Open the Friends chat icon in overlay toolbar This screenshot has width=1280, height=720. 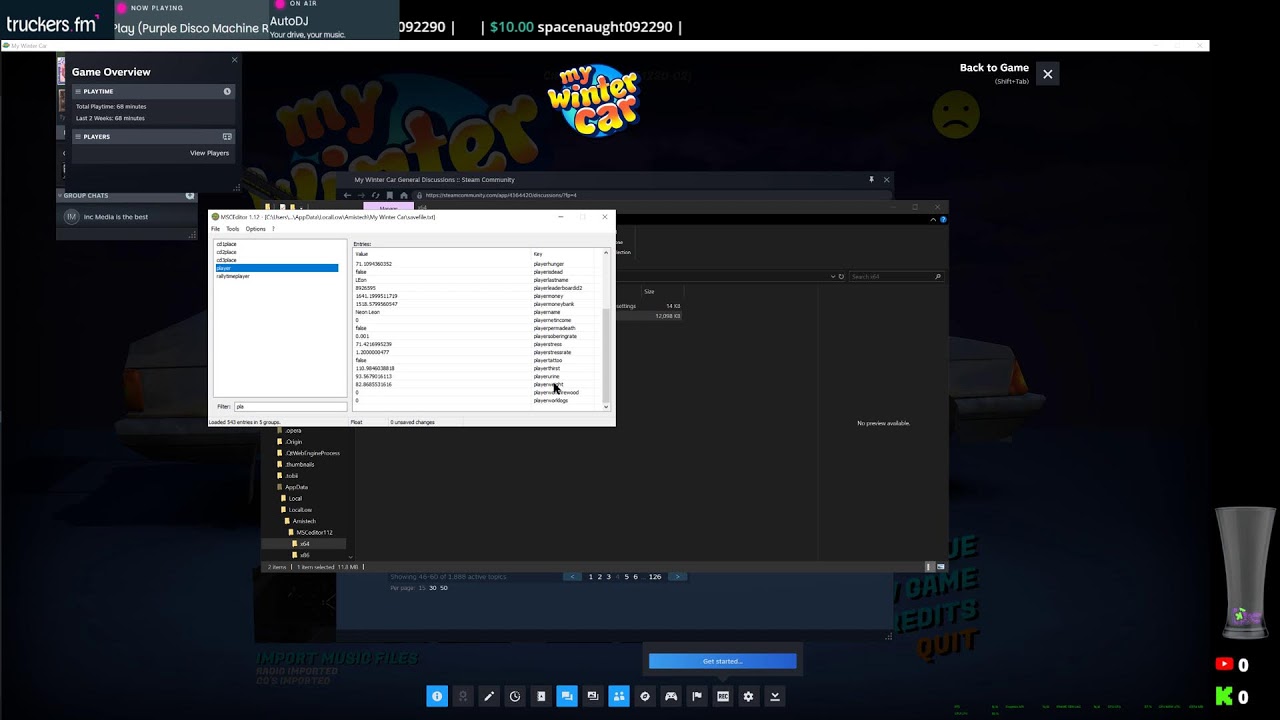pos(567,696)
